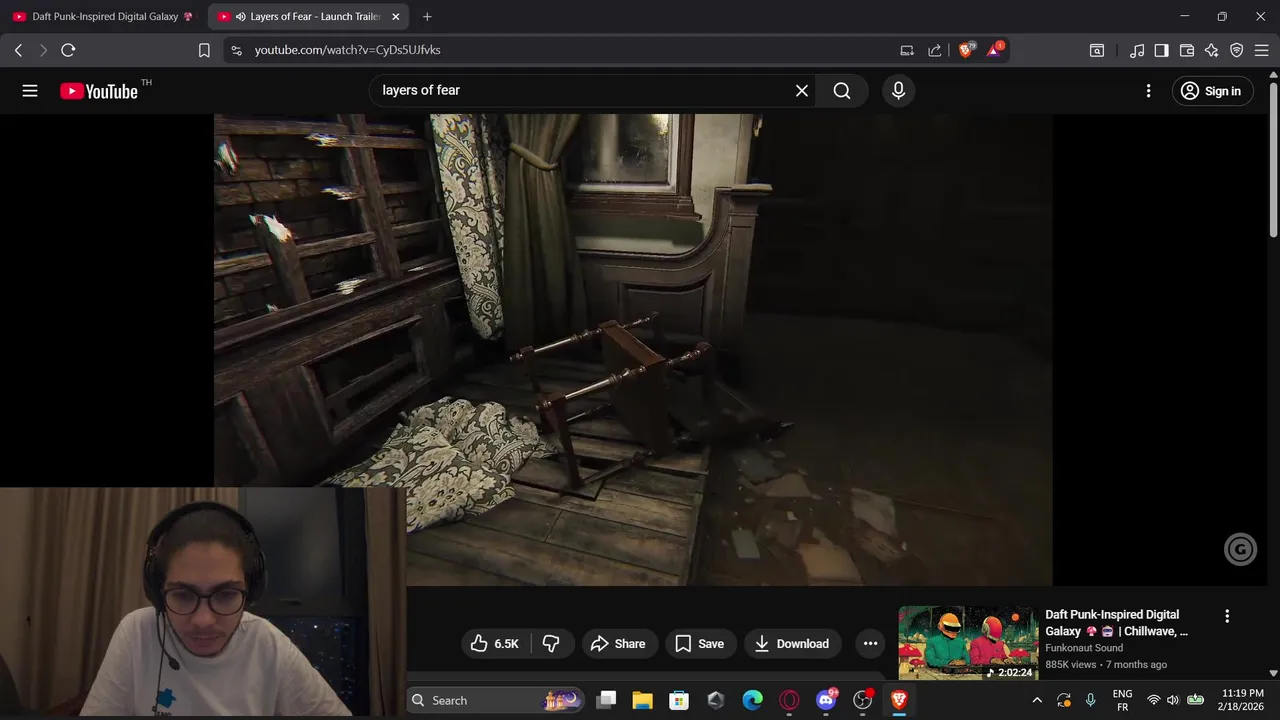Open volume and network quick settings

[x=1173, y=700]
